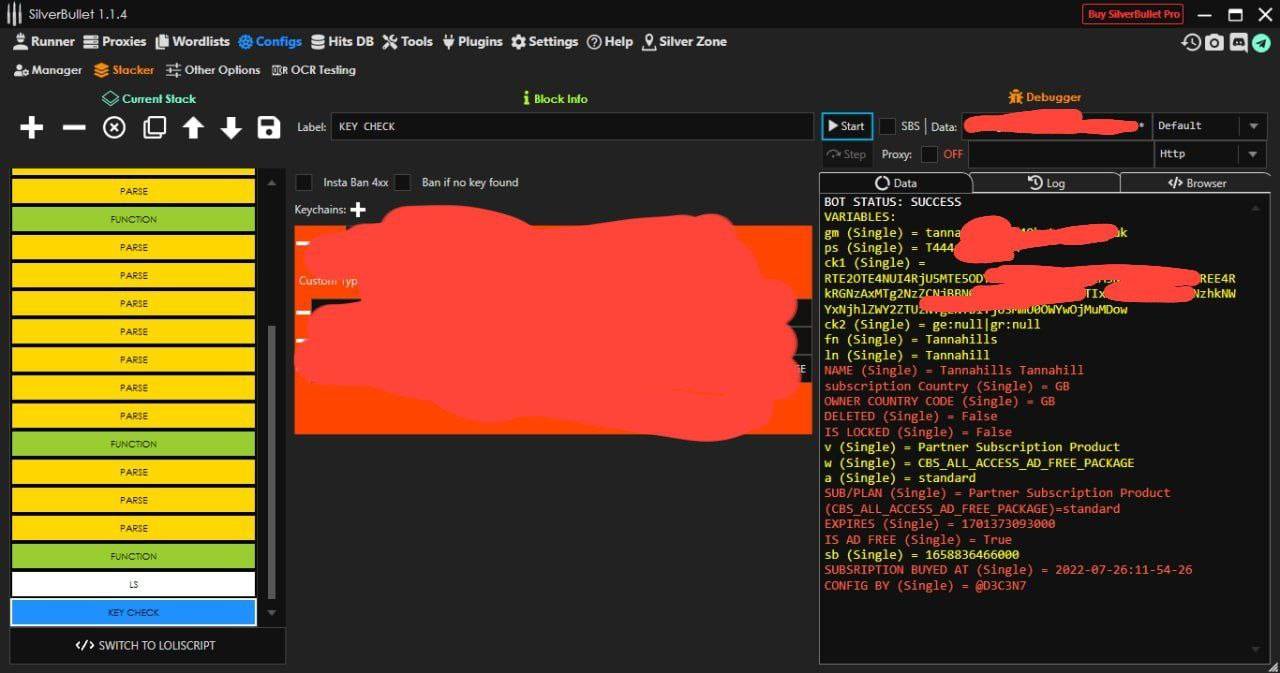Viewport: 1280px width, 673px height.
Task: Open the Help menu
Action: coord(610,42)
